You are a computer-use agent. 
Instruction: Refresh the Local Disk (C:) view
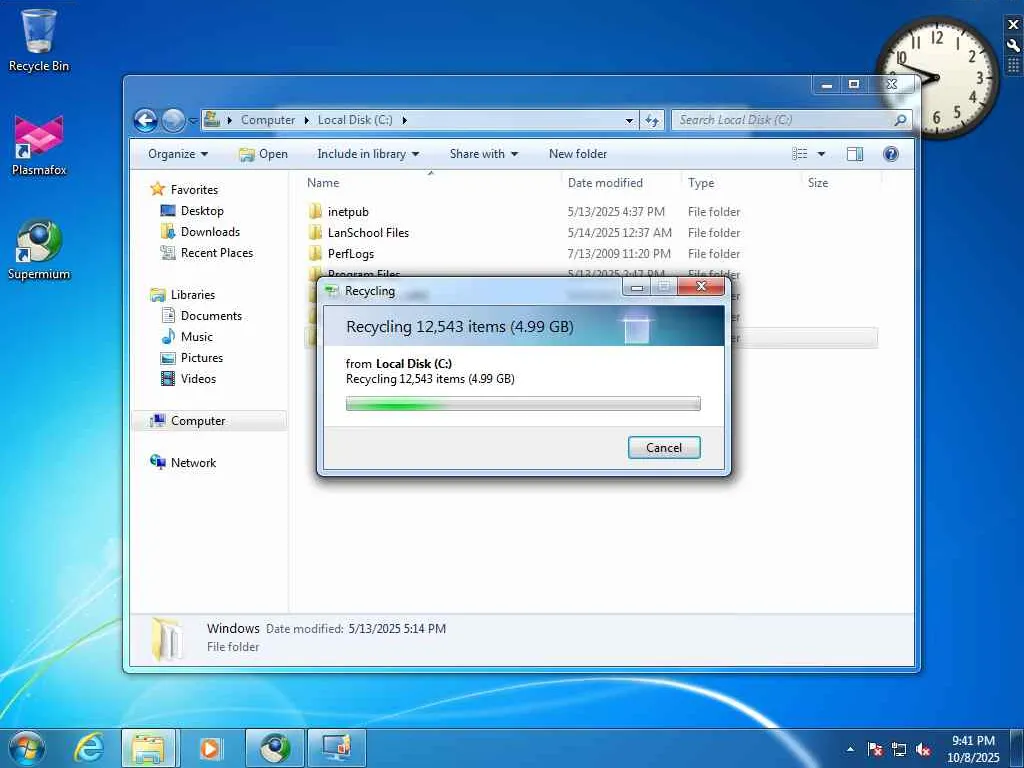point(652,120)
